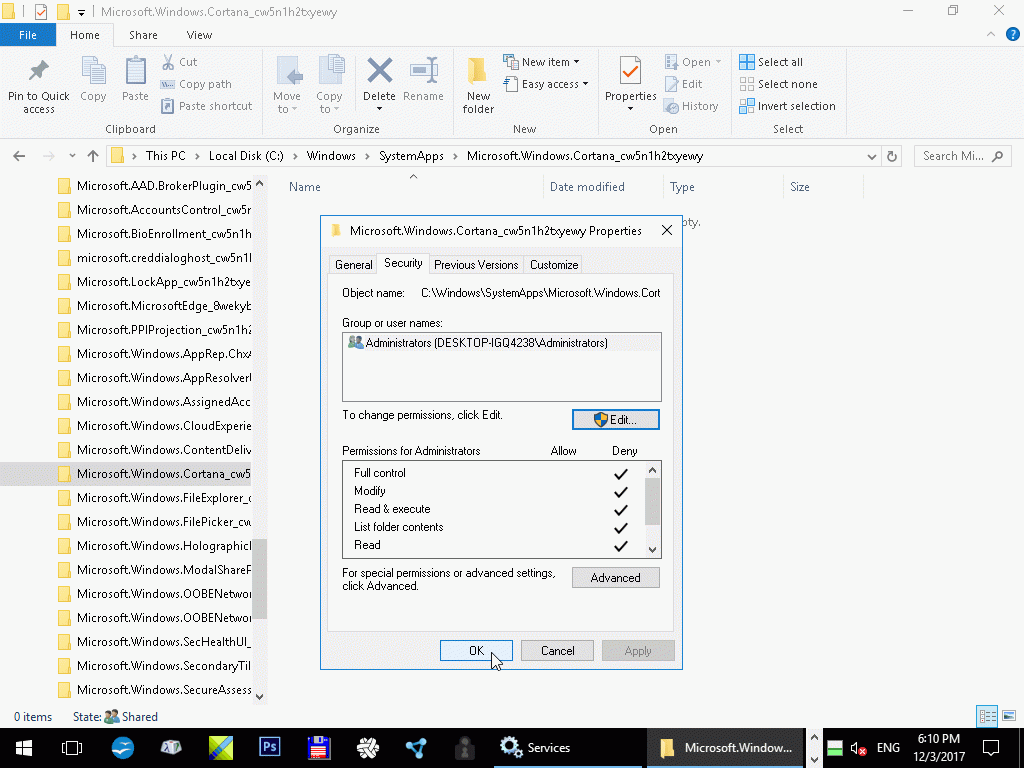Go back with the Back arrow
The image size is (1024, 768).
[20, 156]
